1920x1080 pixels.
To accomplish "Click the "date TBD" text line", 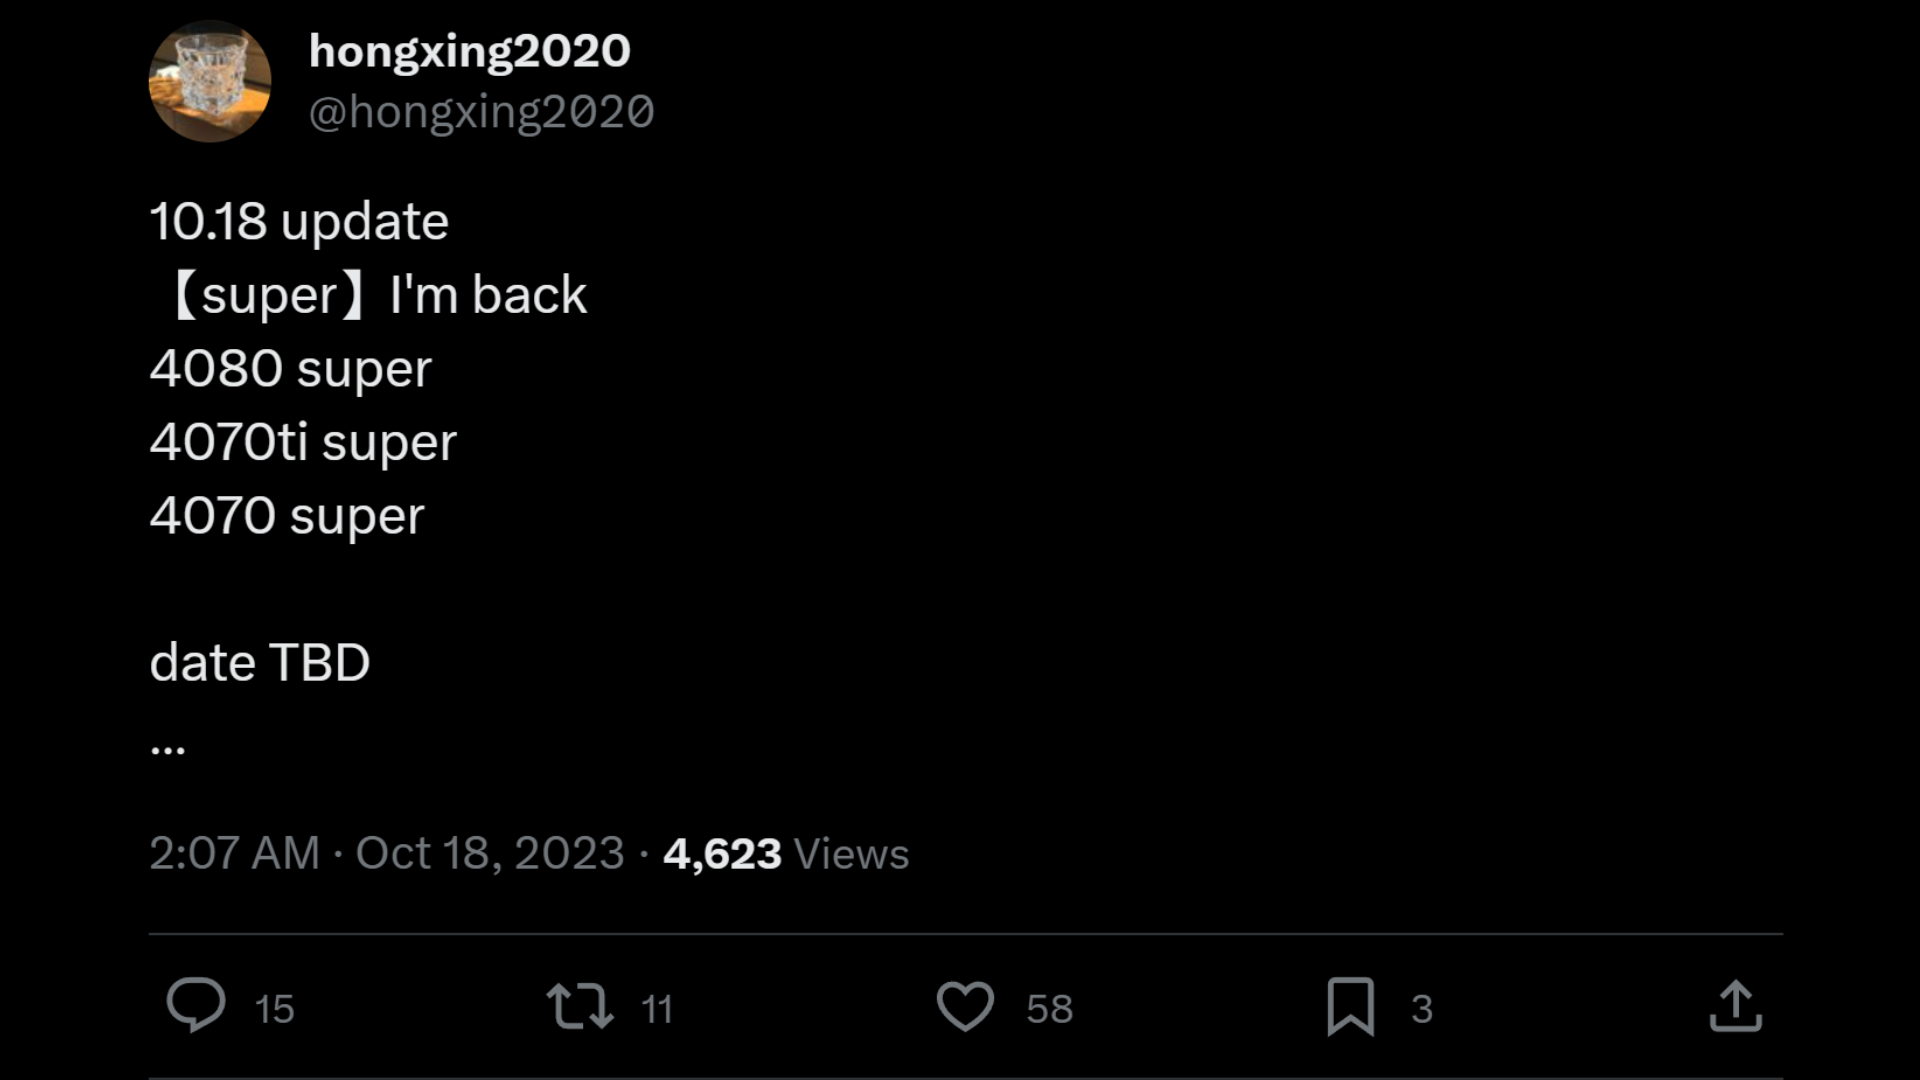I will pos(260,662).
